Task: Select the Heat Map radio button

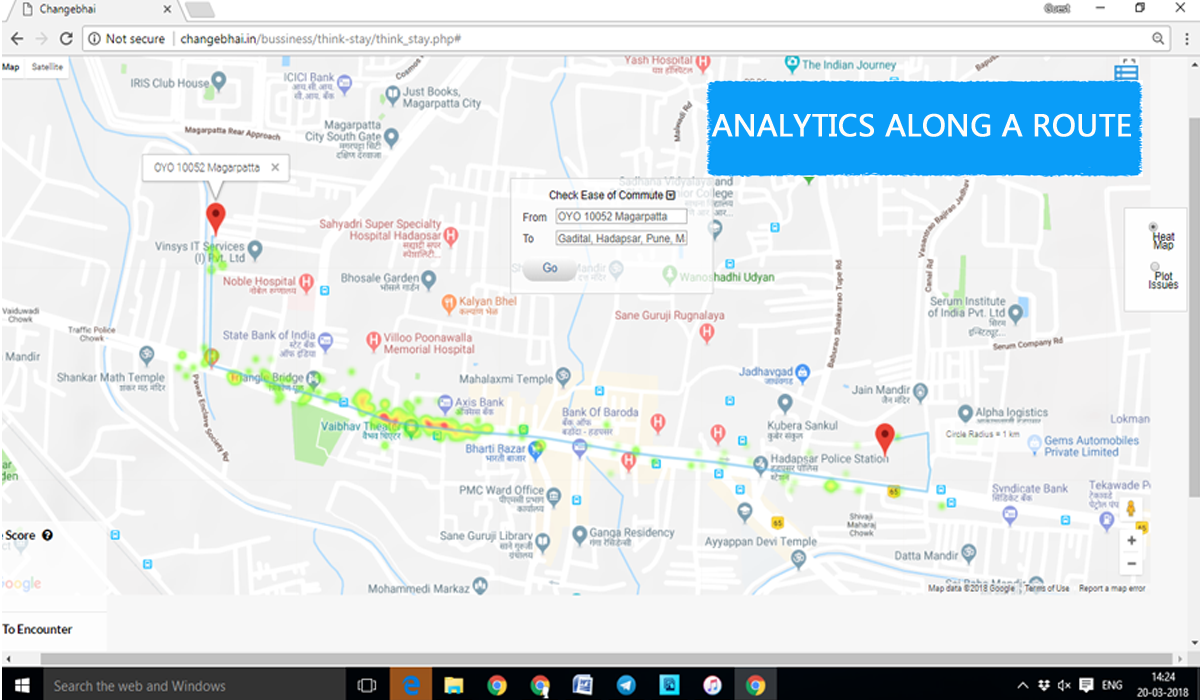Action: (x=1154, y=227)
